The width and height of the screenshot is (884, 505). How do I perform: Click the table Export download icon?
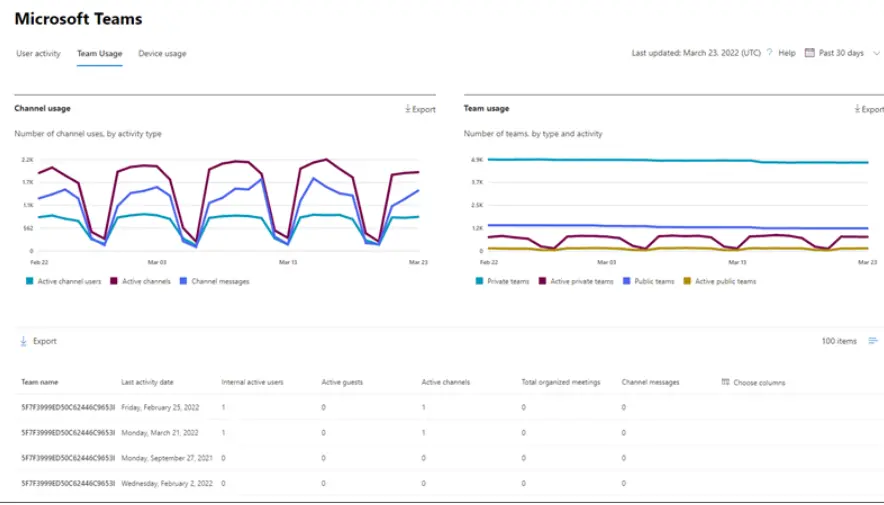pyautogui.click(x=23, y=341)
